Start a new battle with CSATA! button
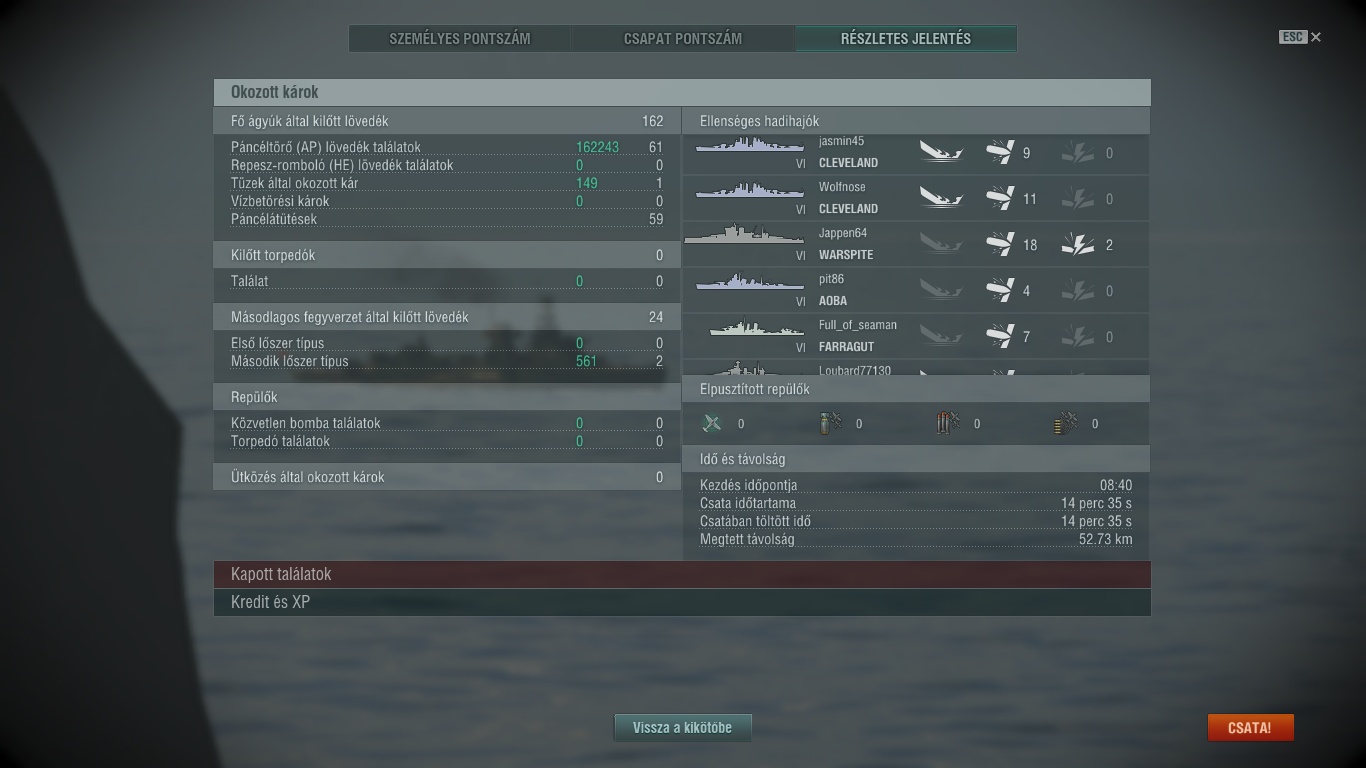1366x768 pixels. 1250,728
